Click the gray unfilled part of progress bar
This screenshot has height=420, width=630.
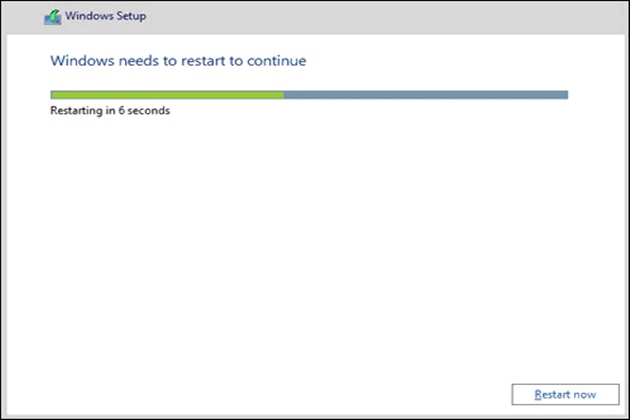[425, 95]
